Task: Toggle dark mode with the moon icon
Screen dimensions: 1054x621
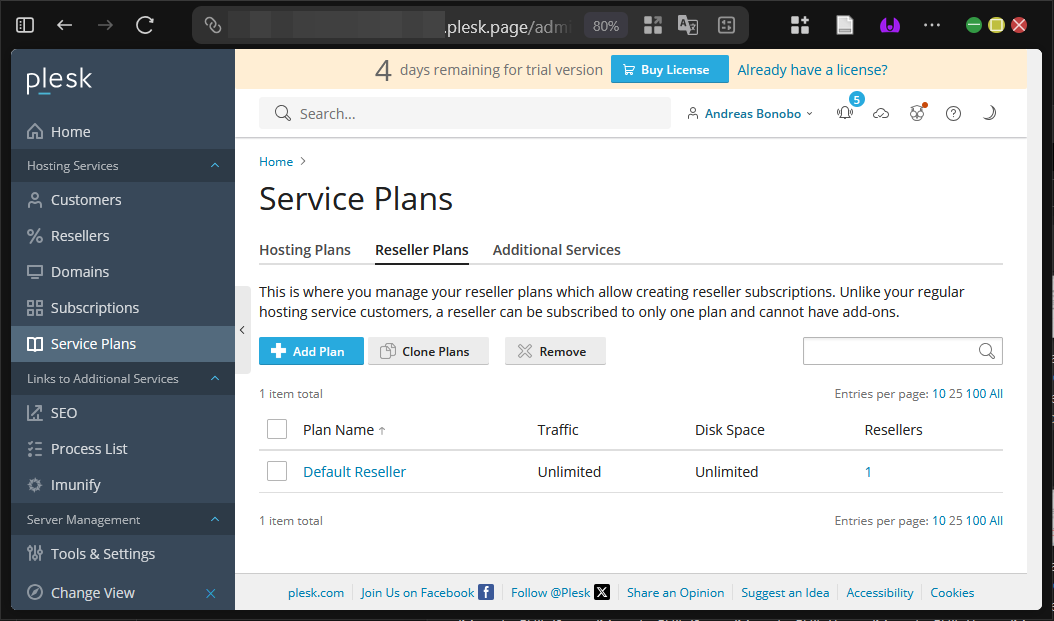Action: tap(989, 113)
